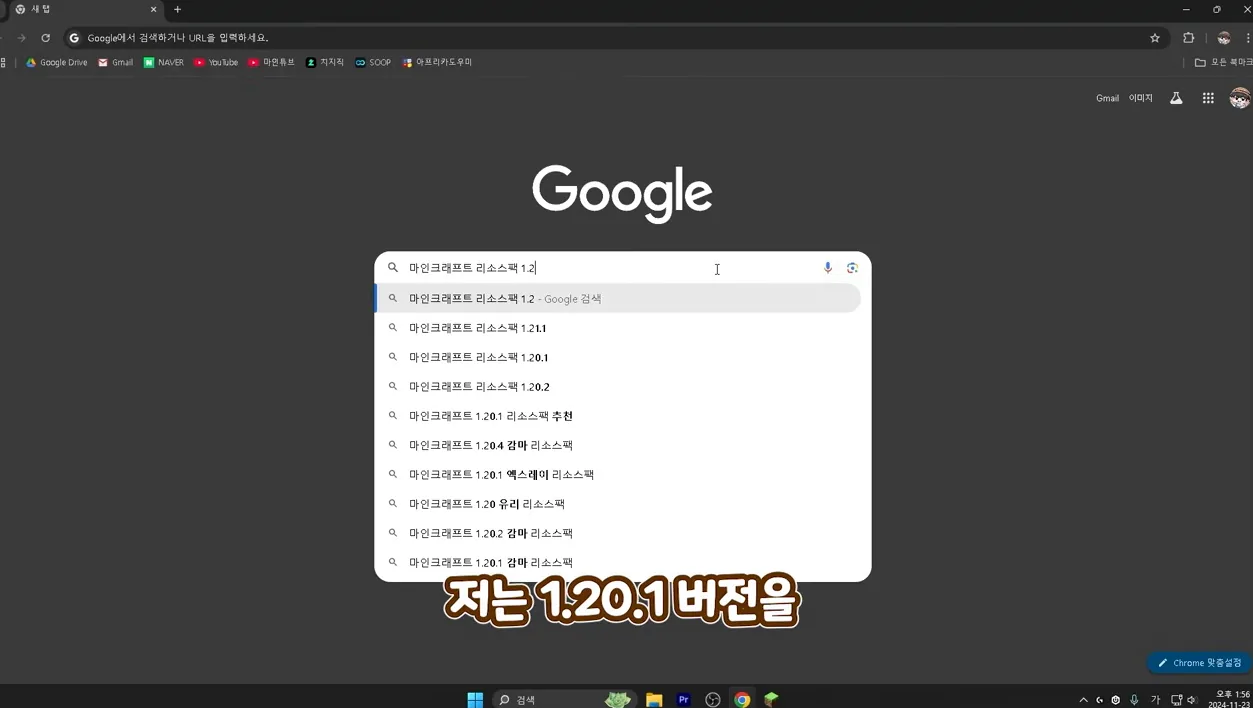The height and width of the screenshot is (708, 1253).
Task: Open the 모든 북마크 folder
Action: point(1224,62)
